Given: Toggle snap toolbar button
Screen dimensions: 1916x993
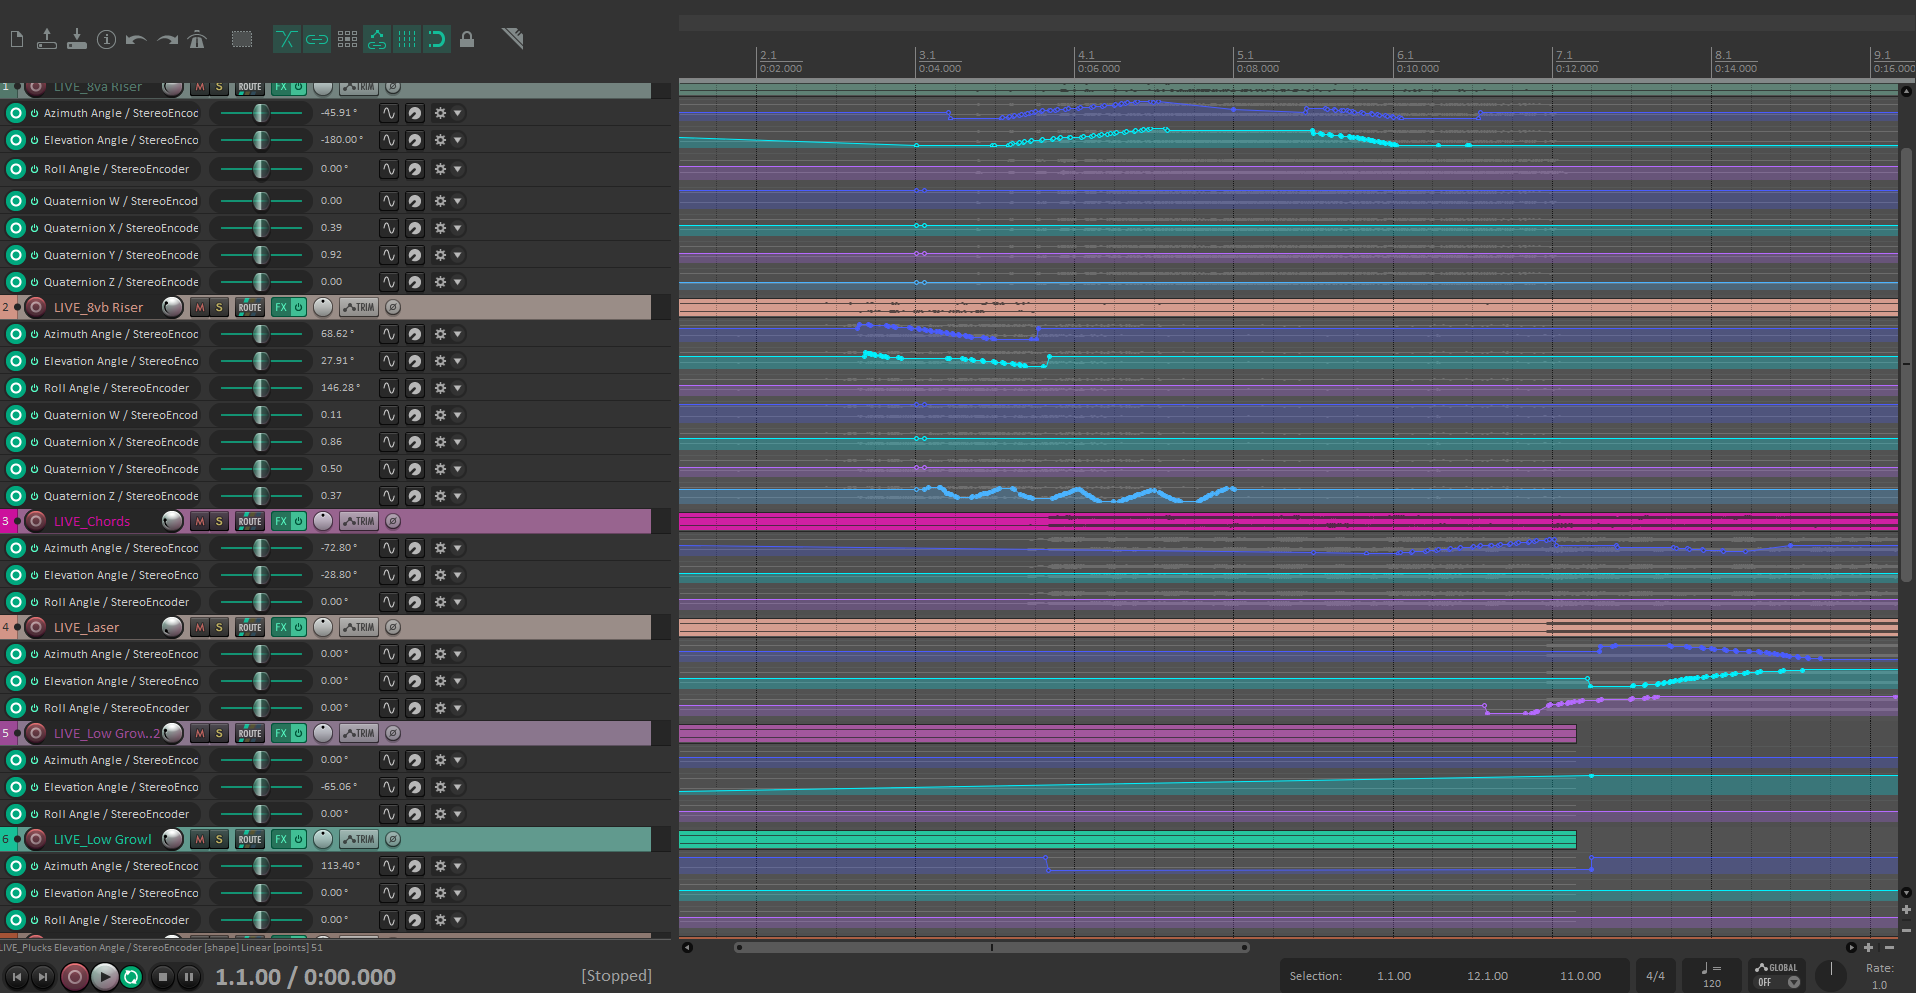Looking at the screenshot, I should tap(437, 39).
